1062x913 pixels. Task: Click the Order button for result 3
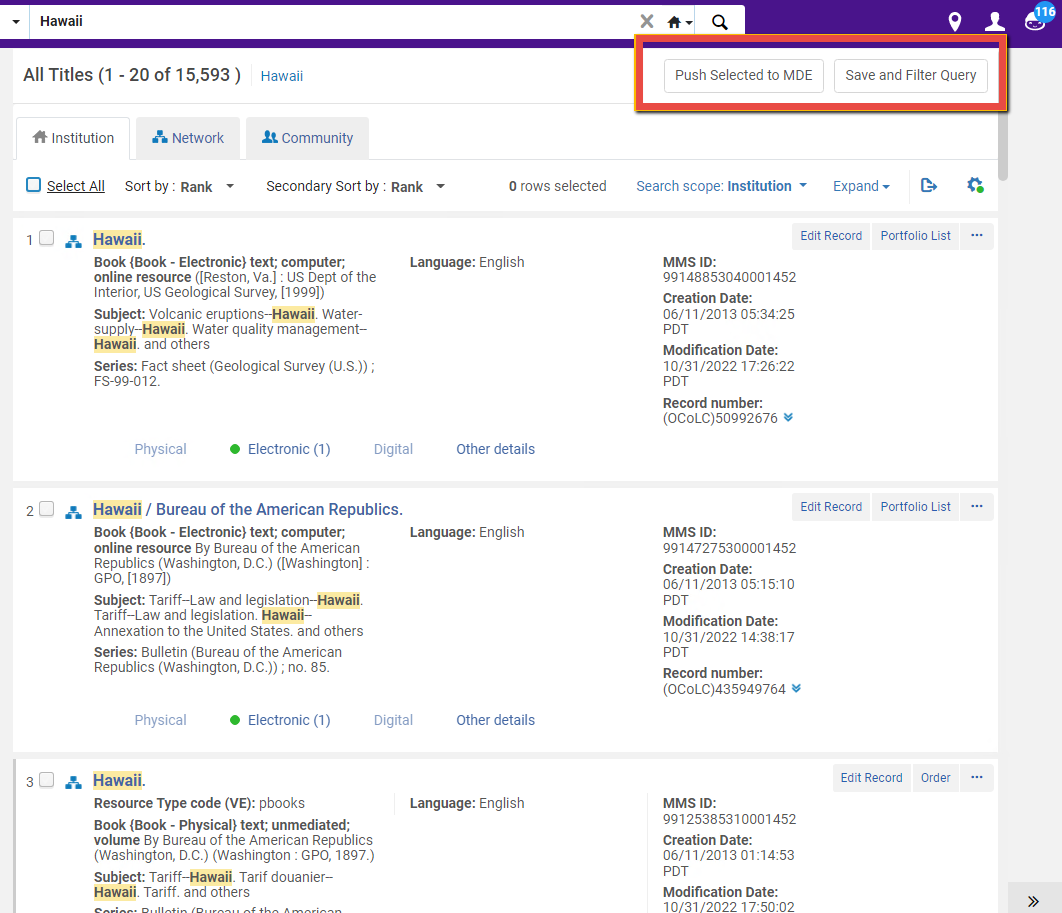click(x=935, y=778)
